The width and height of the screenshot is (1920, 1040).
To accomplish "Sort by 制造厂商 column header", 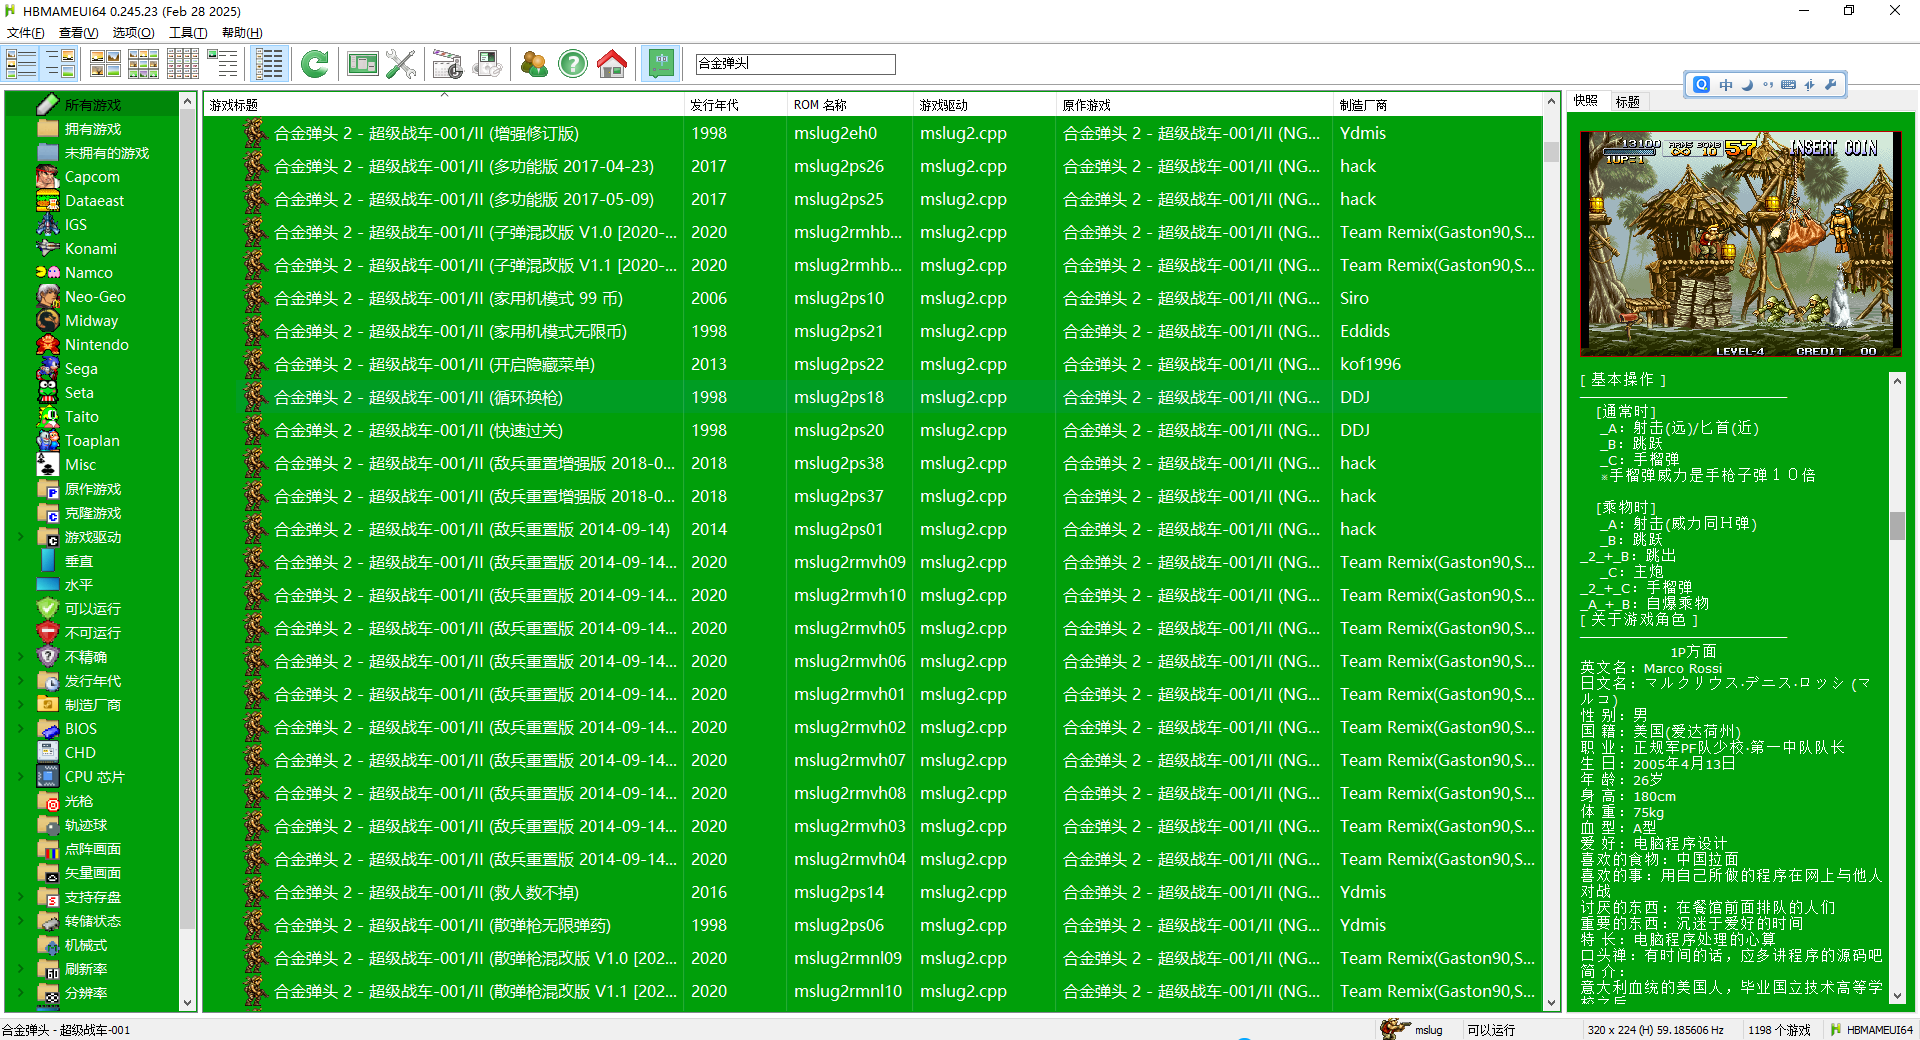I will [x=1438, y=104].
